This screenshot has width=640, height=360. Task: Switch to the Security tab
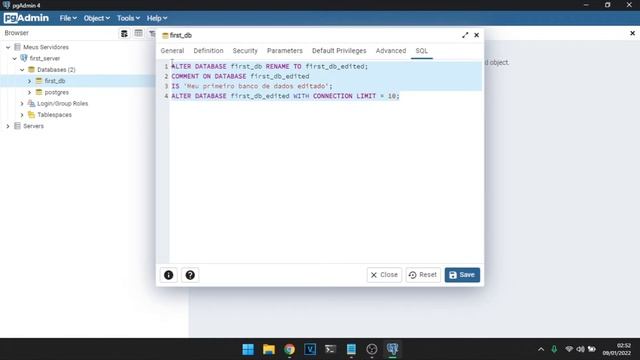tap(245, 51)
